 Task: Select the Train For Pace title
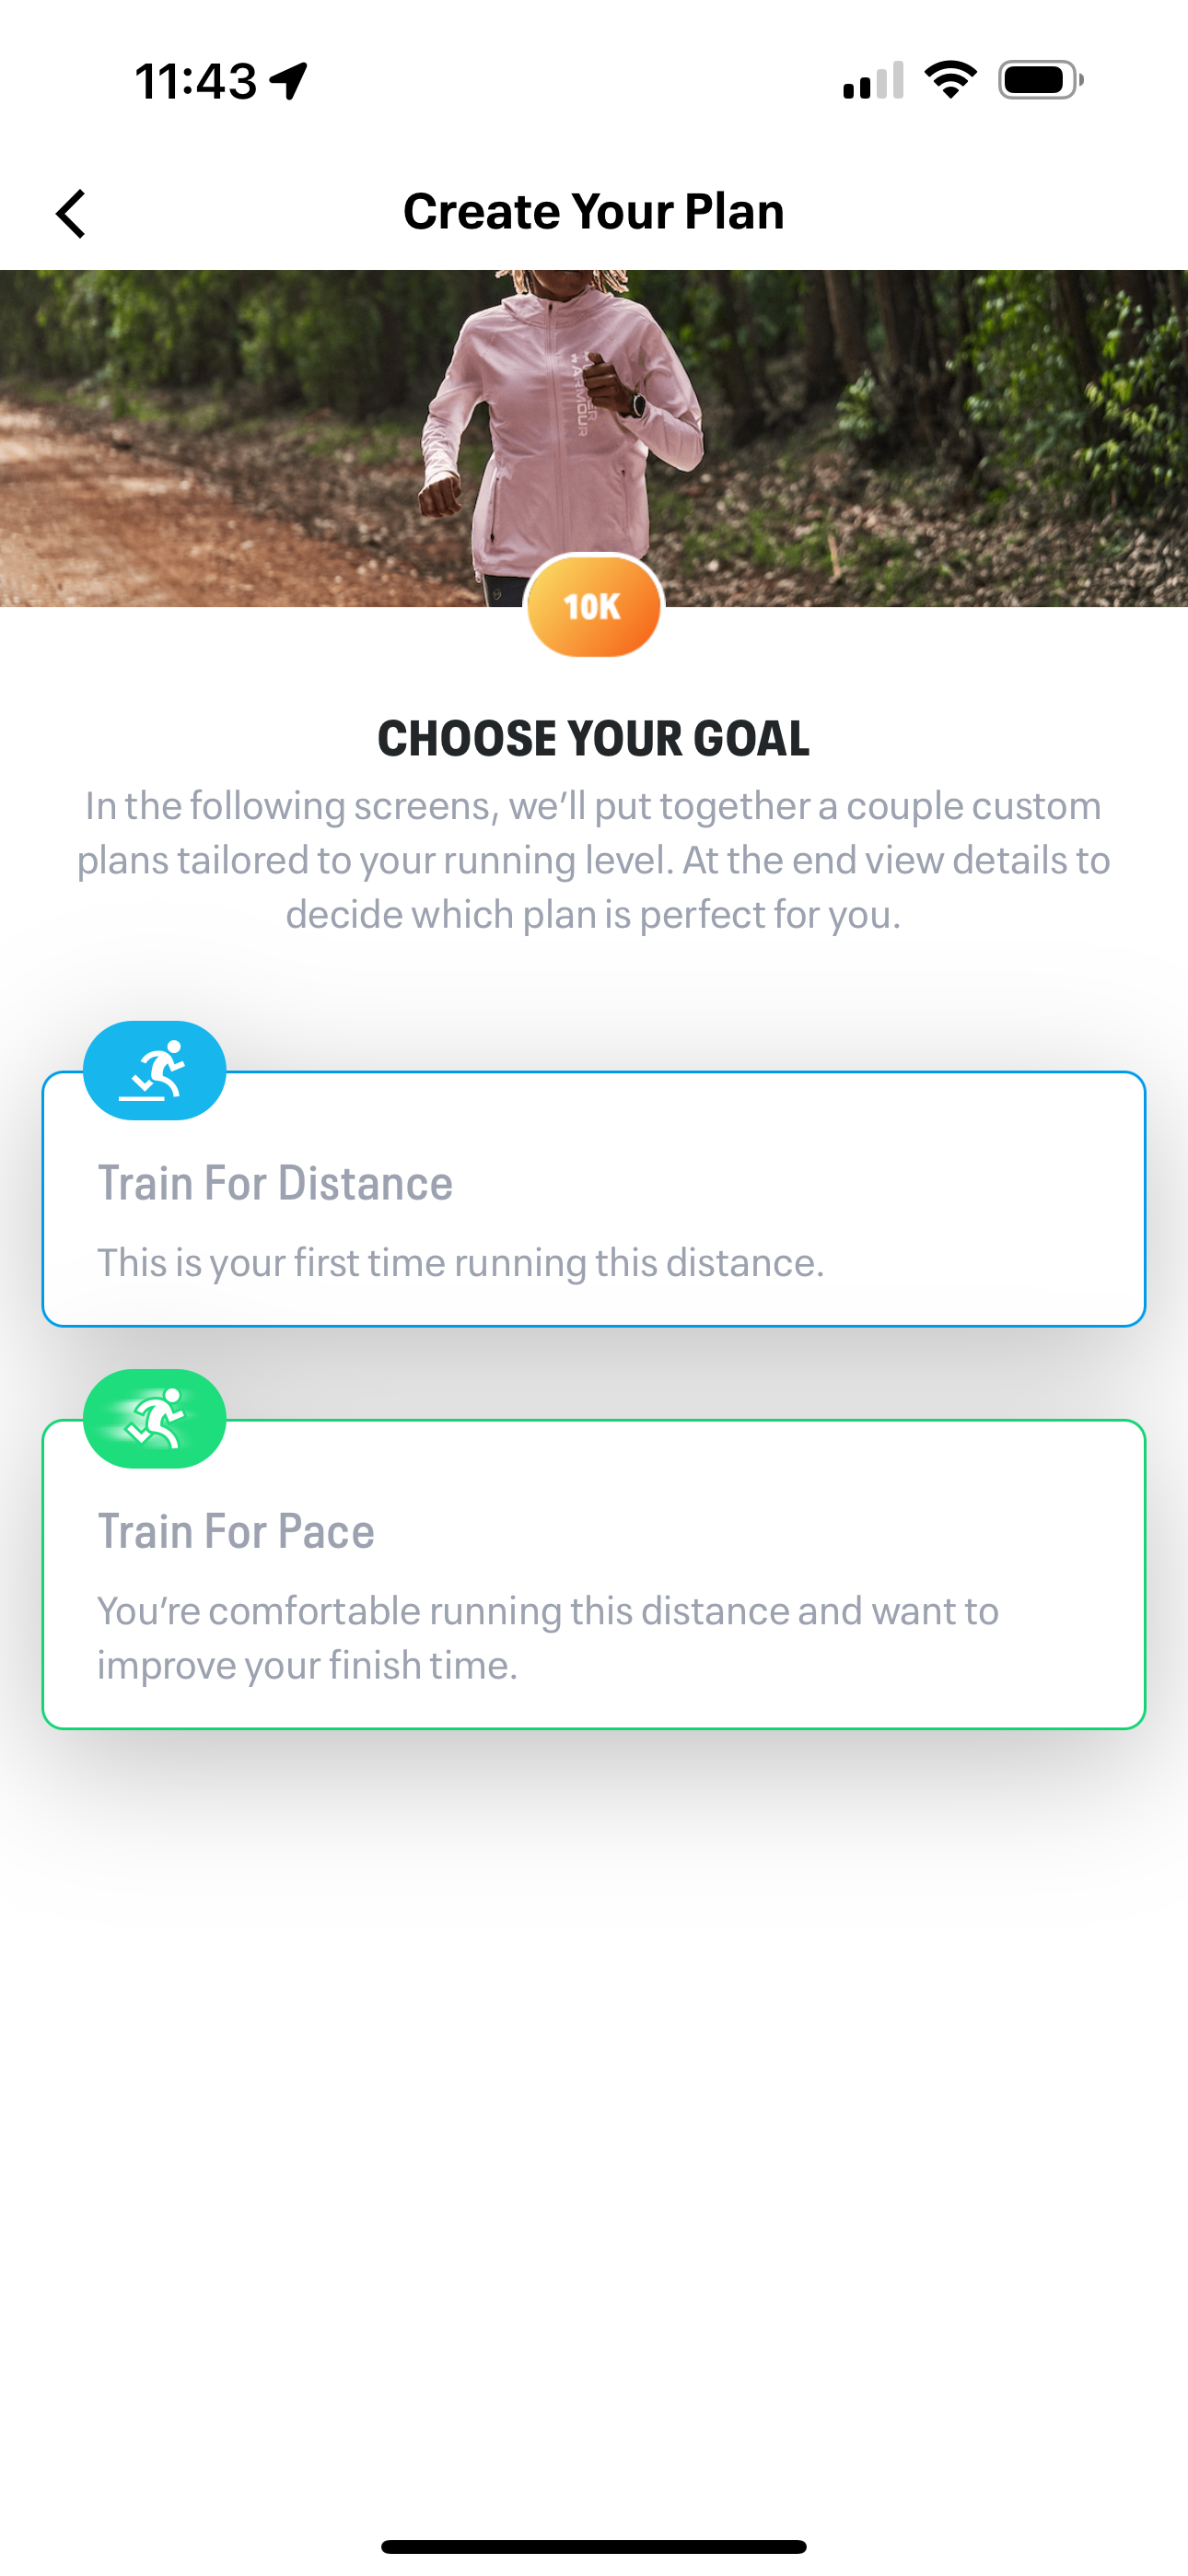click(236, 1531)
